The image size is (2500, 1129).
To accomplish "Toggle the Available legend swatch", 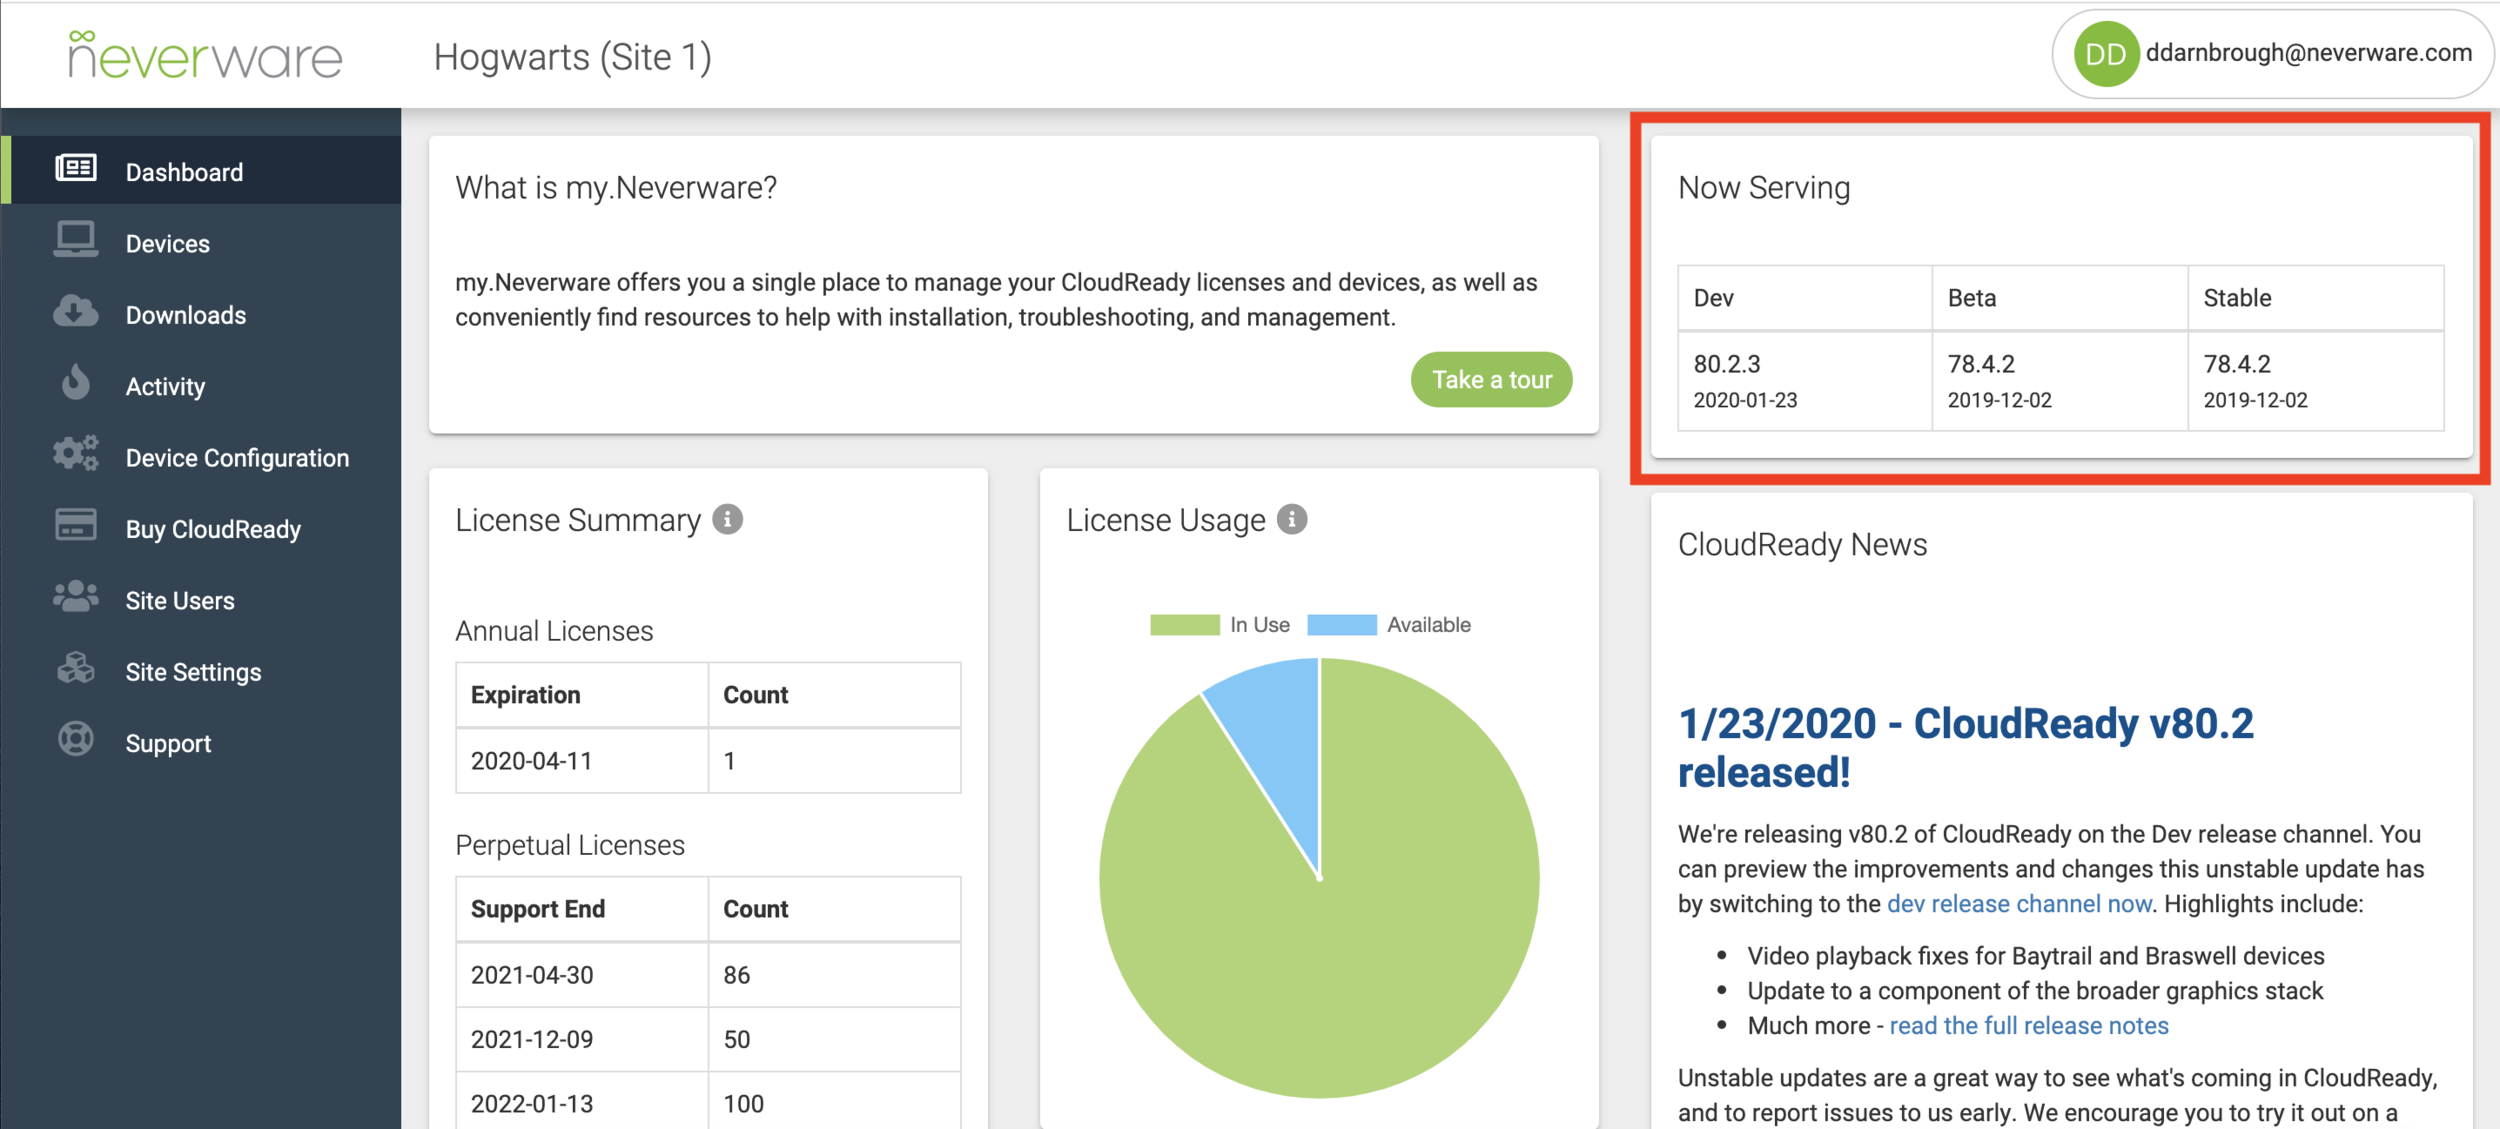I will click(x=1342, y=625).
